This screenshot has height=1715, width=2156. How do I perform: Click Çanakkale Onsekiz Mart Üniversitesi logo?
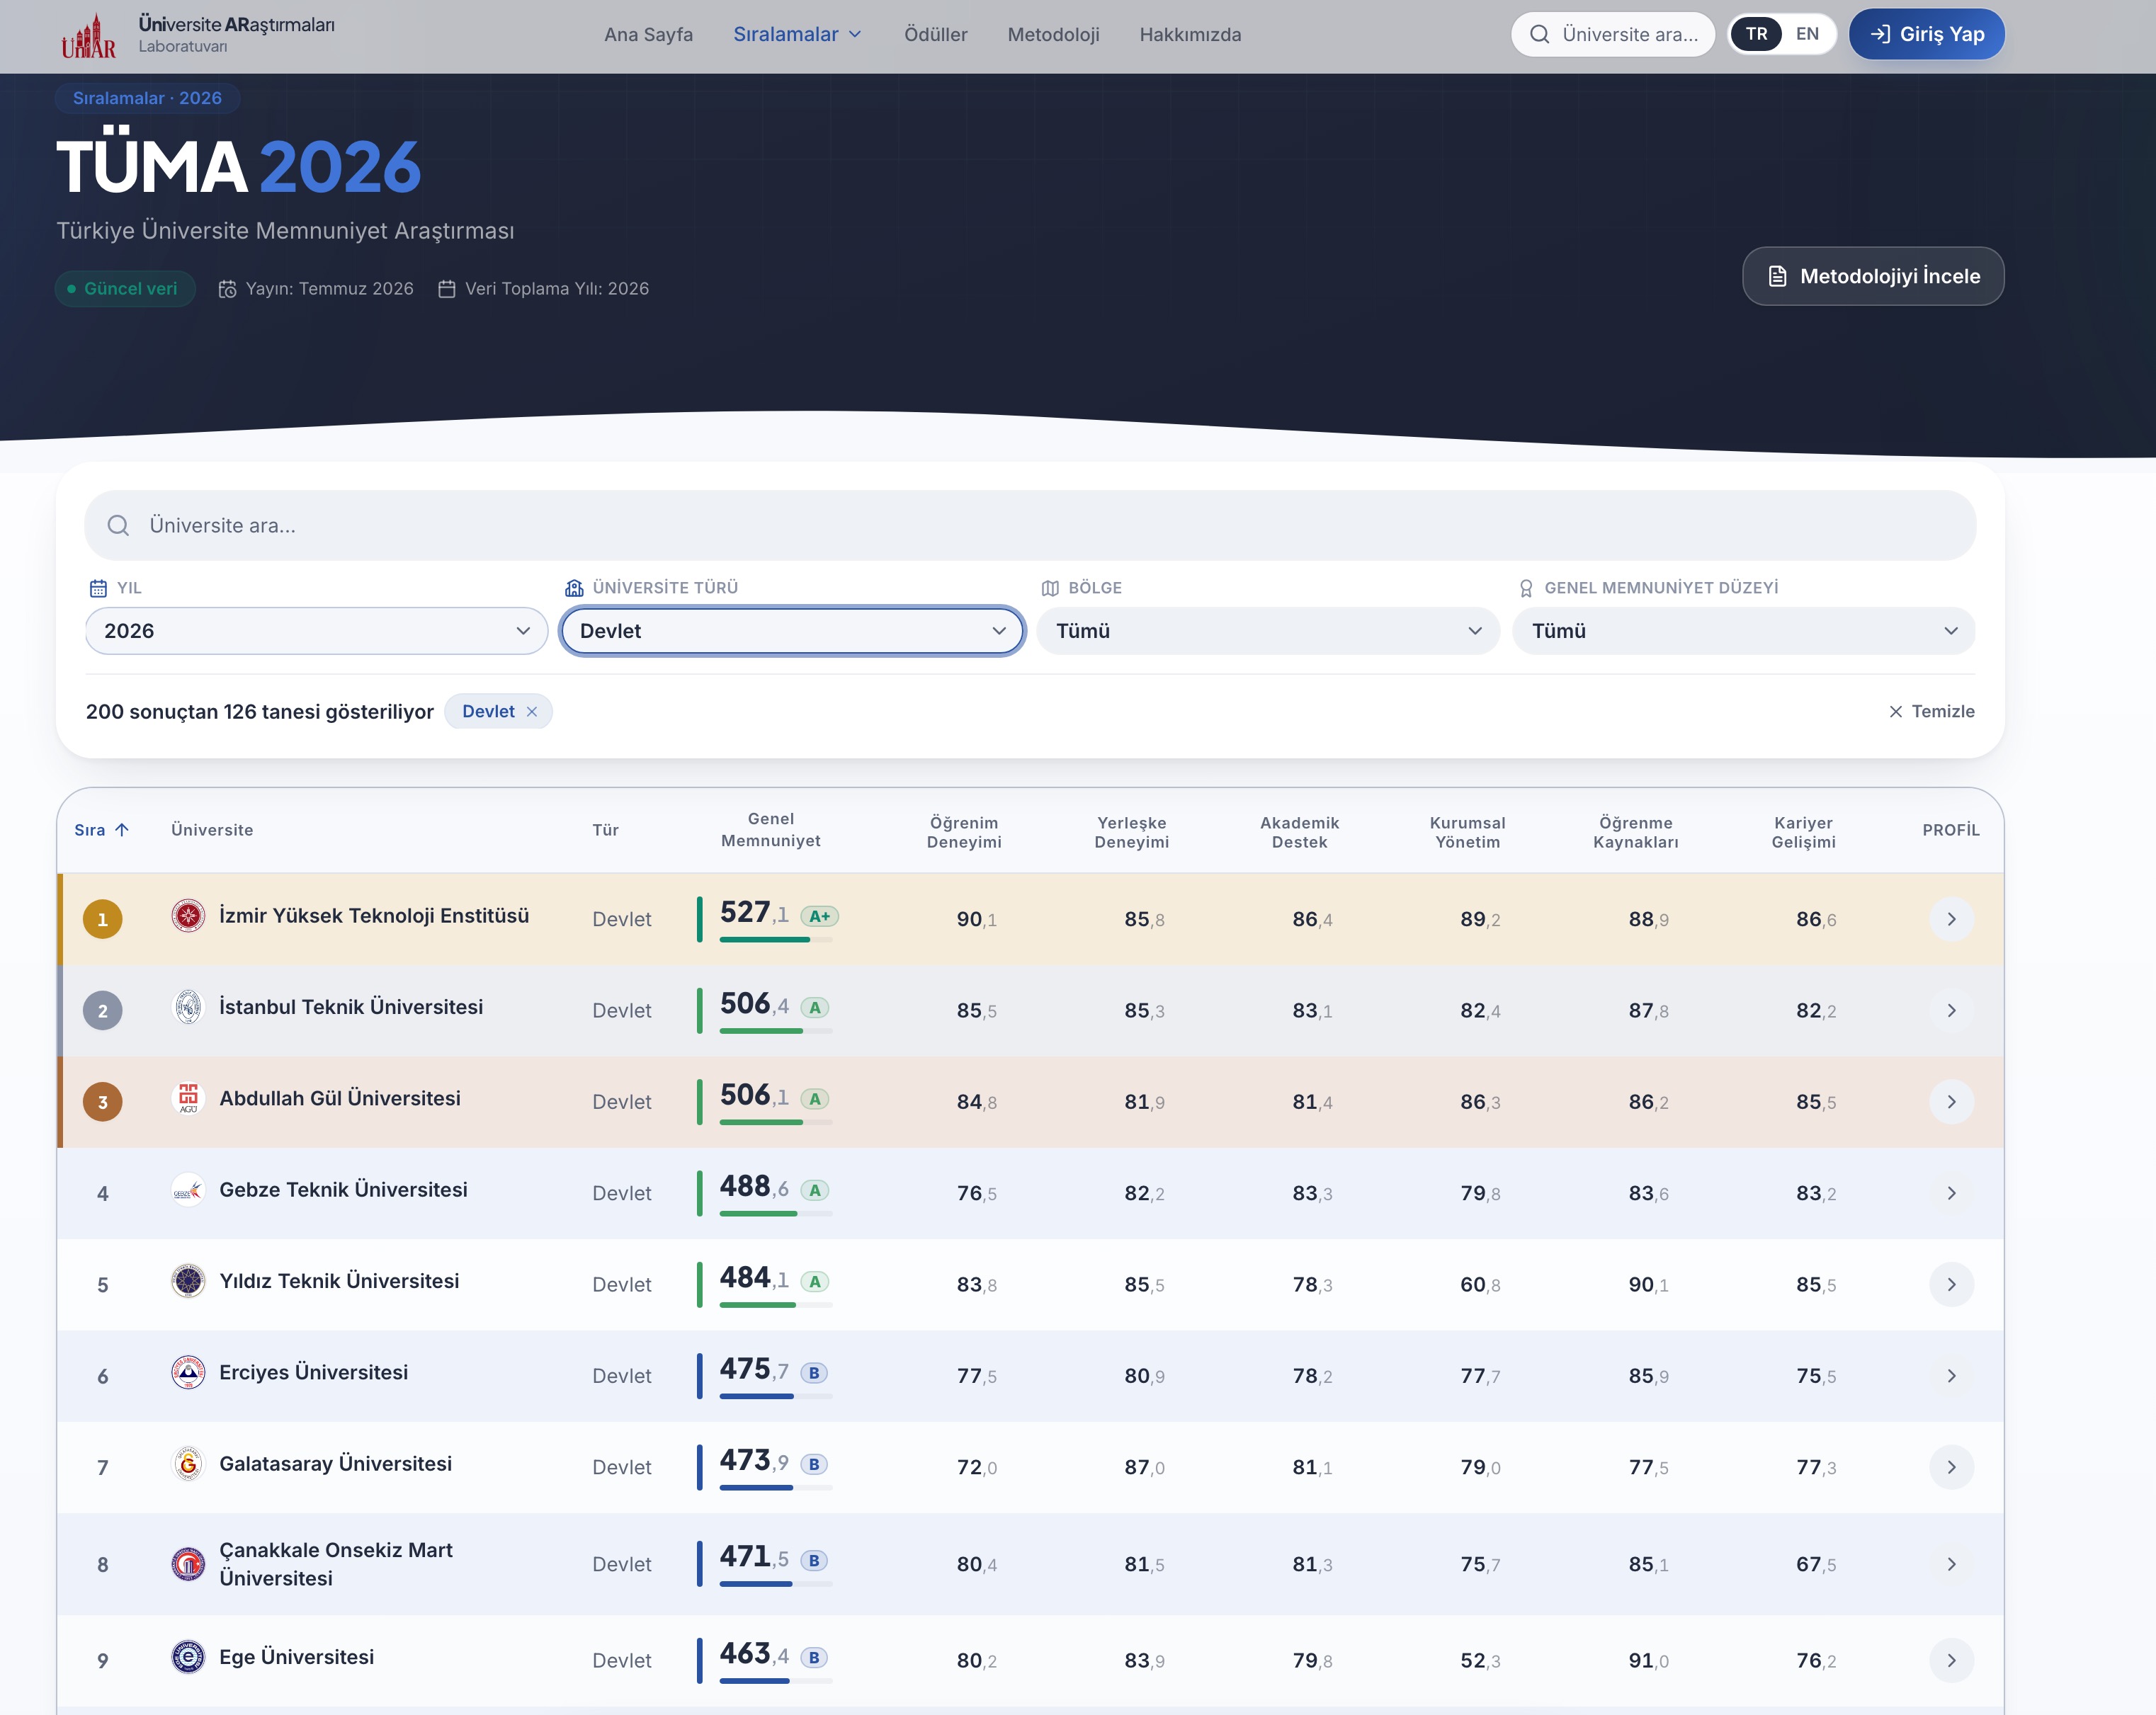(x=188, y=1564)
